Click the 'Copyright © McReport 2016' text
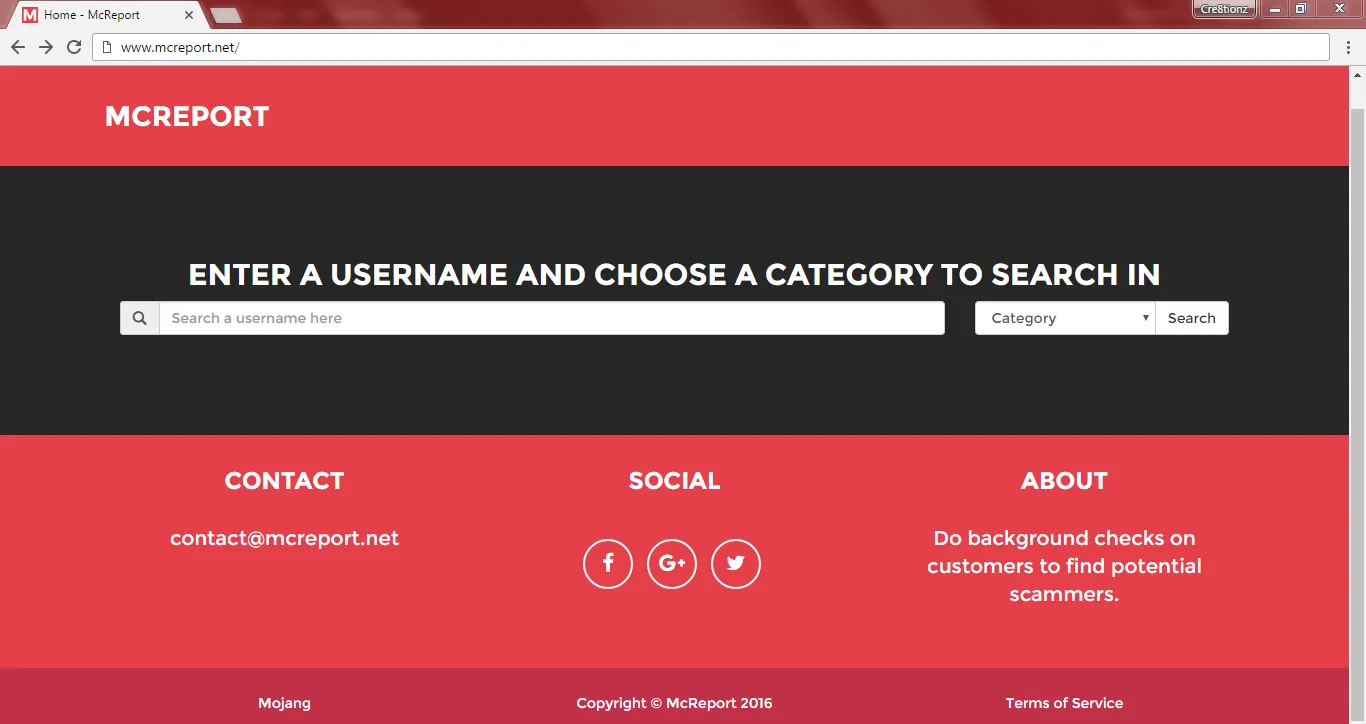The image size is (1366, 724). click(675, 703)
